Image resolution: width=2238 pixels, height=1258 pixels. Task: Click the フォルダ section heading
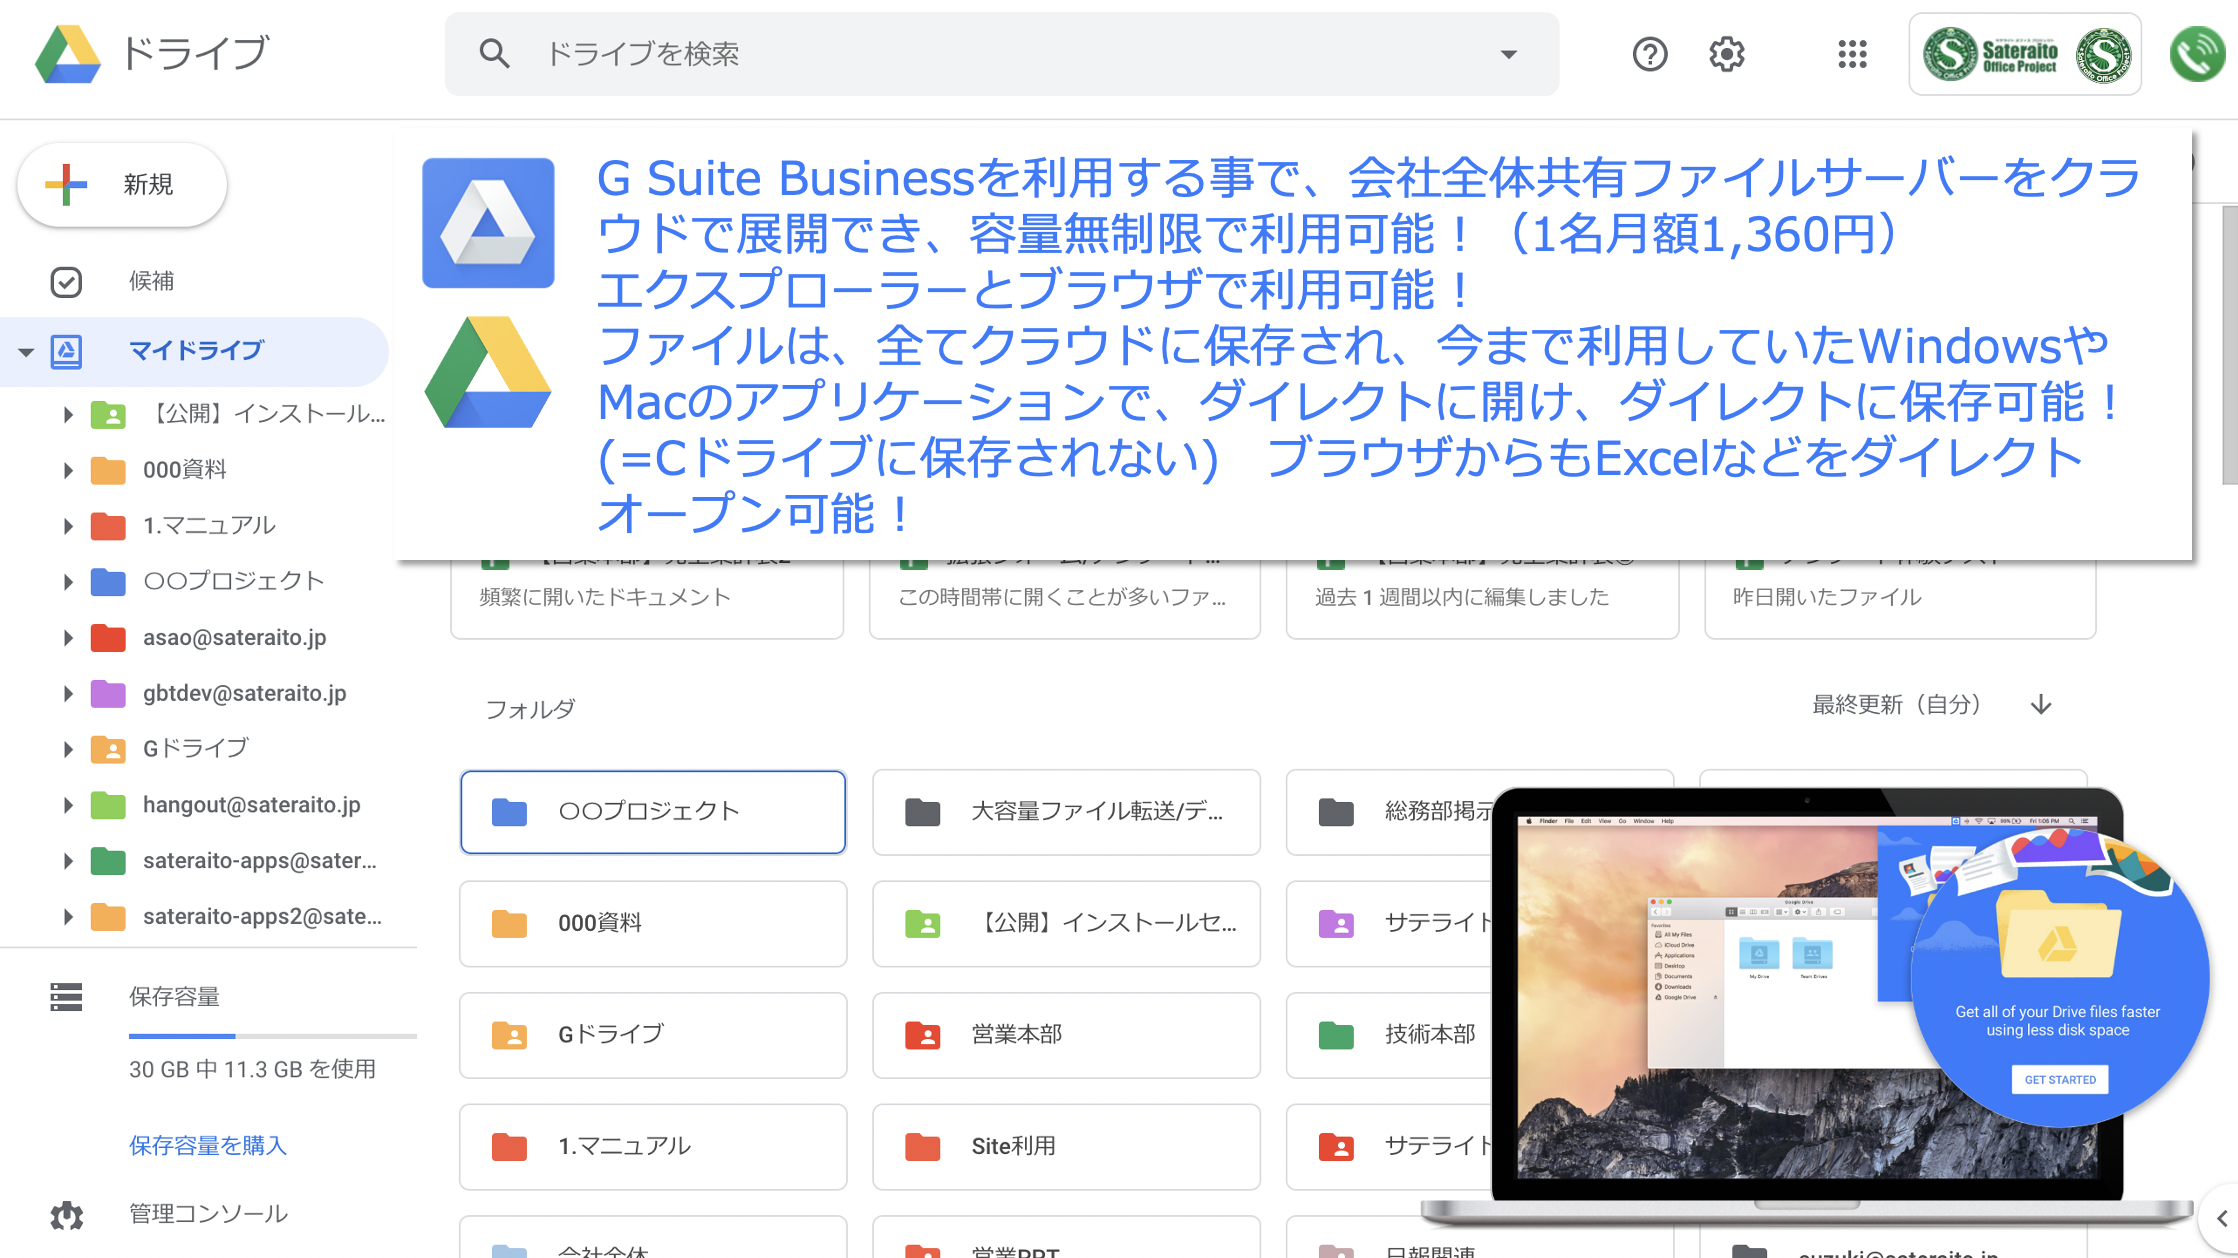tap(530, 710)
